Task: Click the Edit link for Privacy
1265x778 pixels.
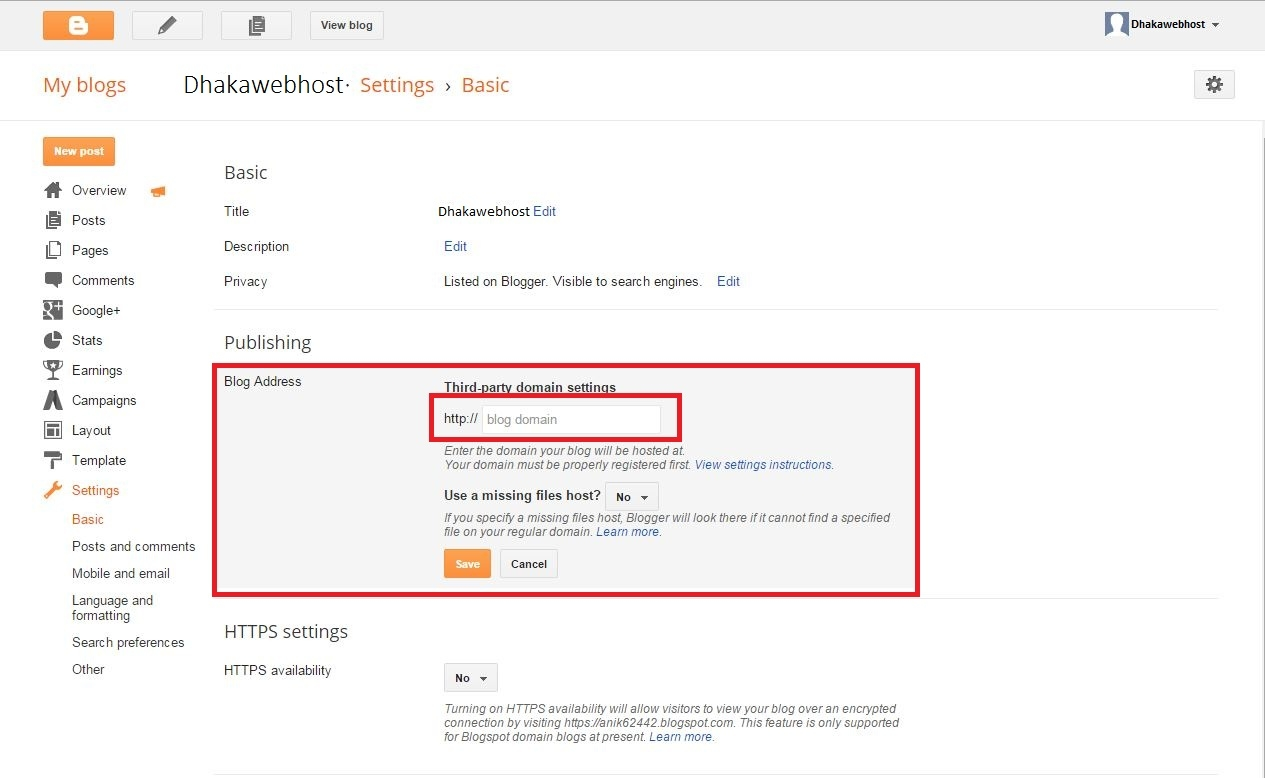Action: click(728, 281)
